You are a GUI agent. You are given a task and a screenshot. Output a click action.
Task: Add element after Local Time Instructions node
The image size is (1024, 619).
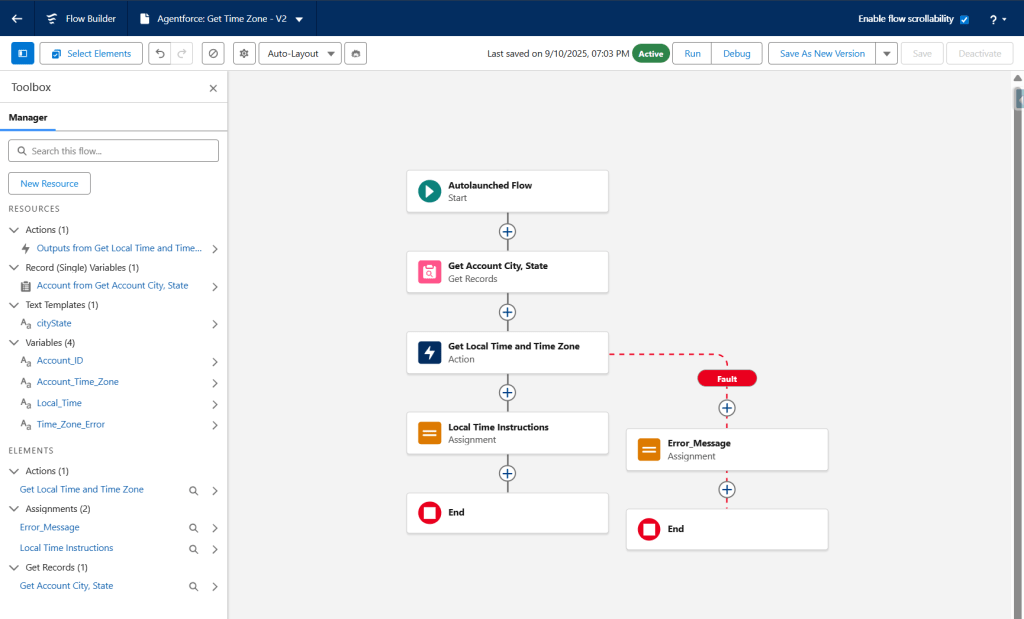pos(507,473)
